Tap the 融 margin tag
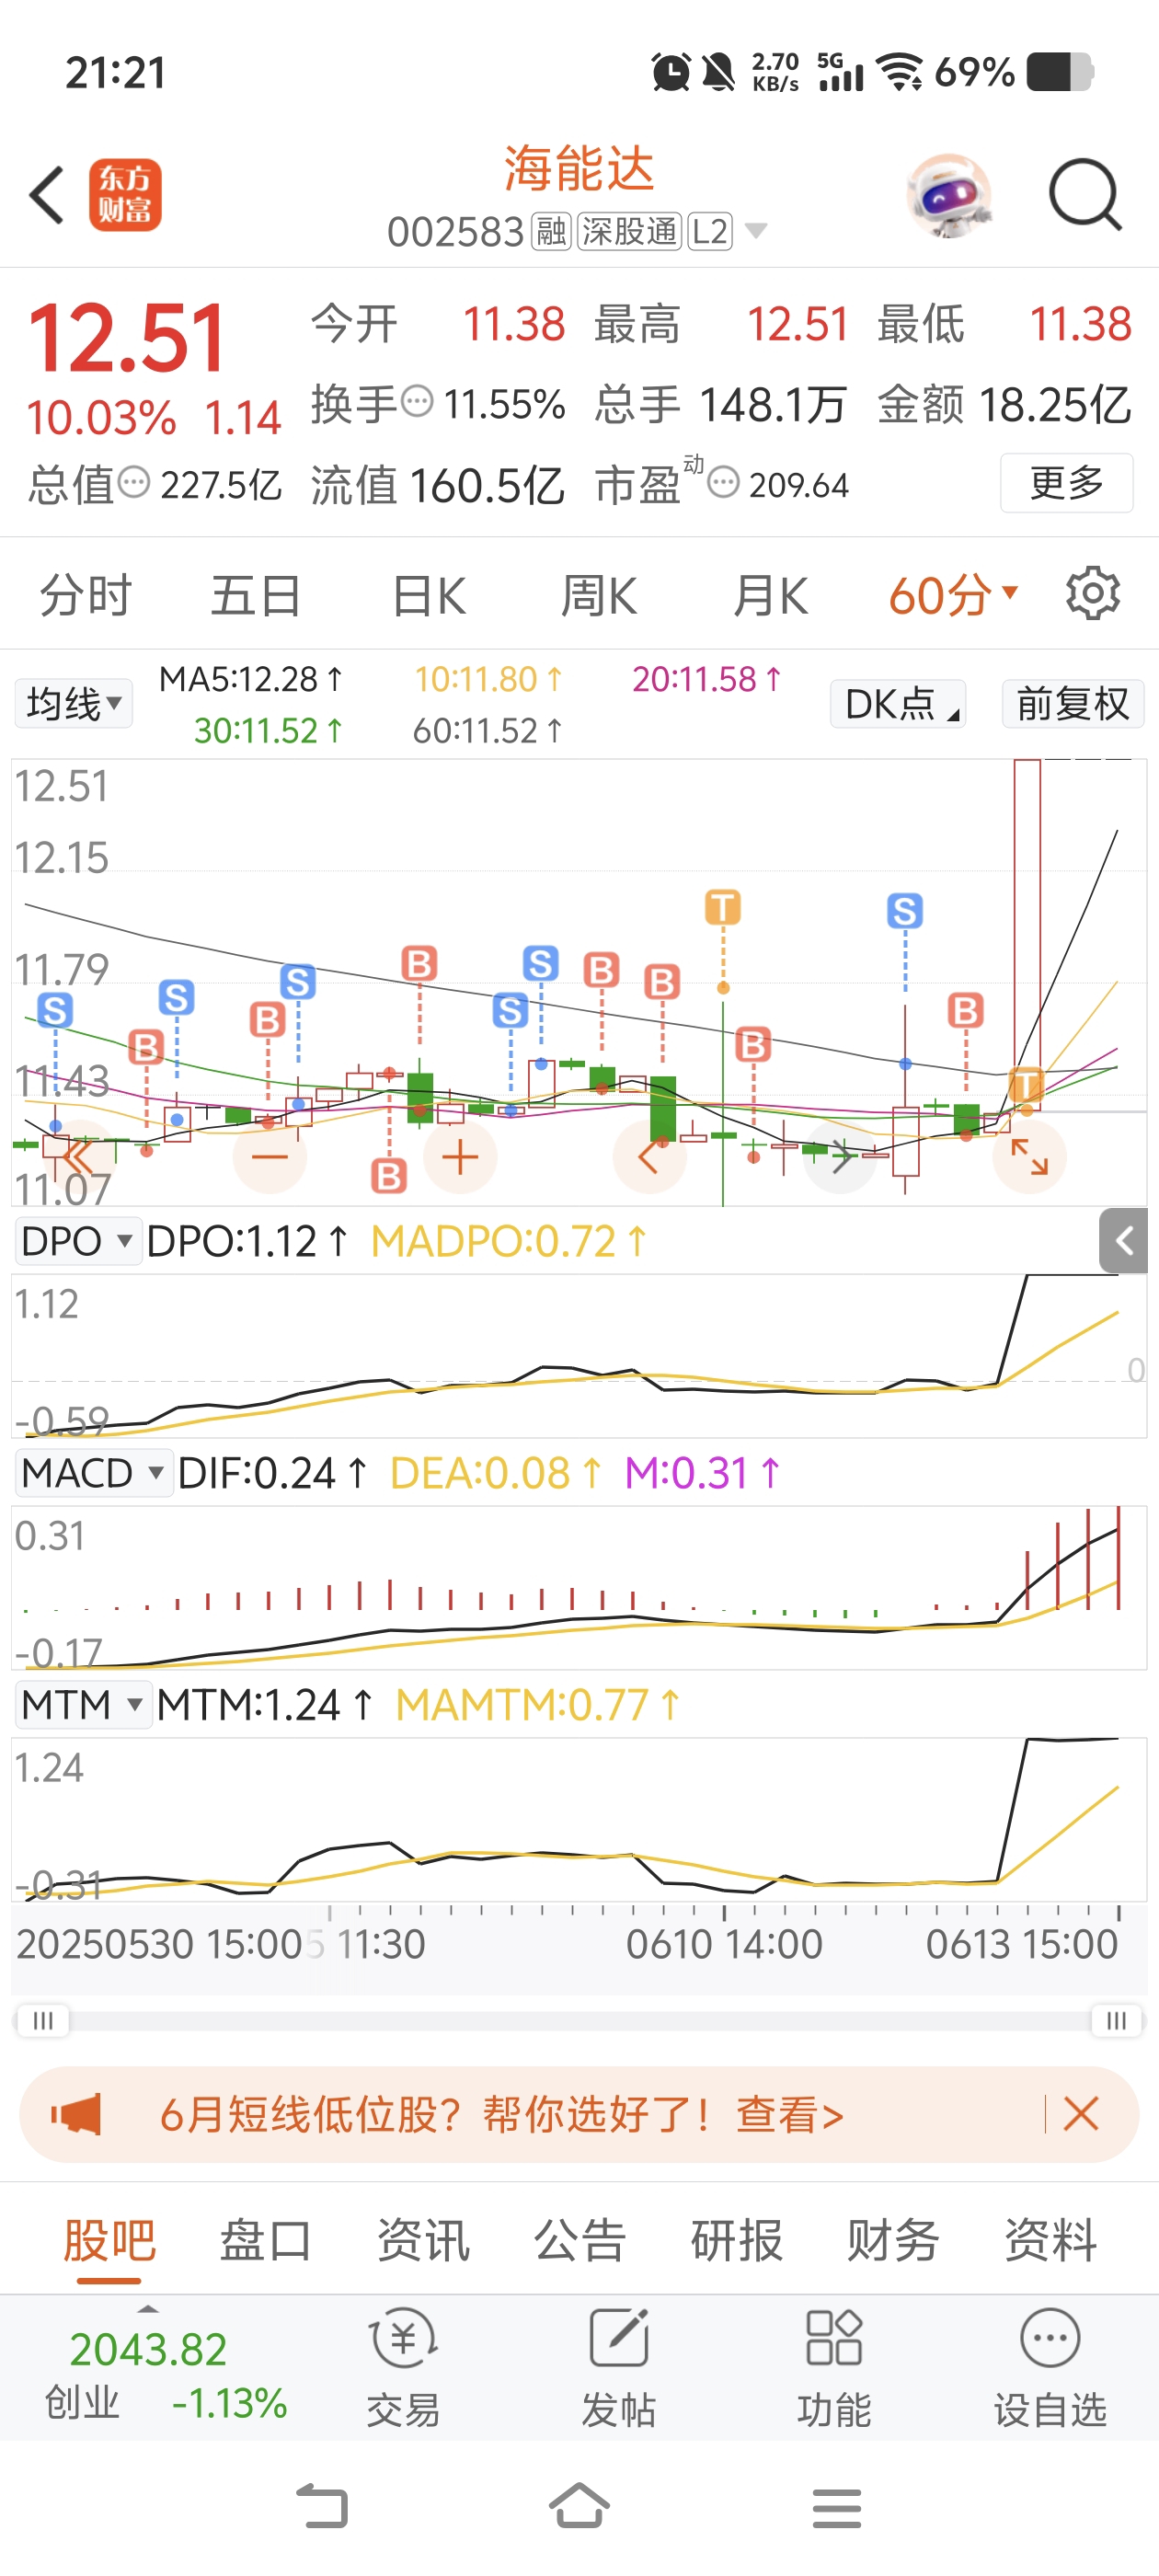Viewport: 1159px width, 2576px height. tap(550, 232)
